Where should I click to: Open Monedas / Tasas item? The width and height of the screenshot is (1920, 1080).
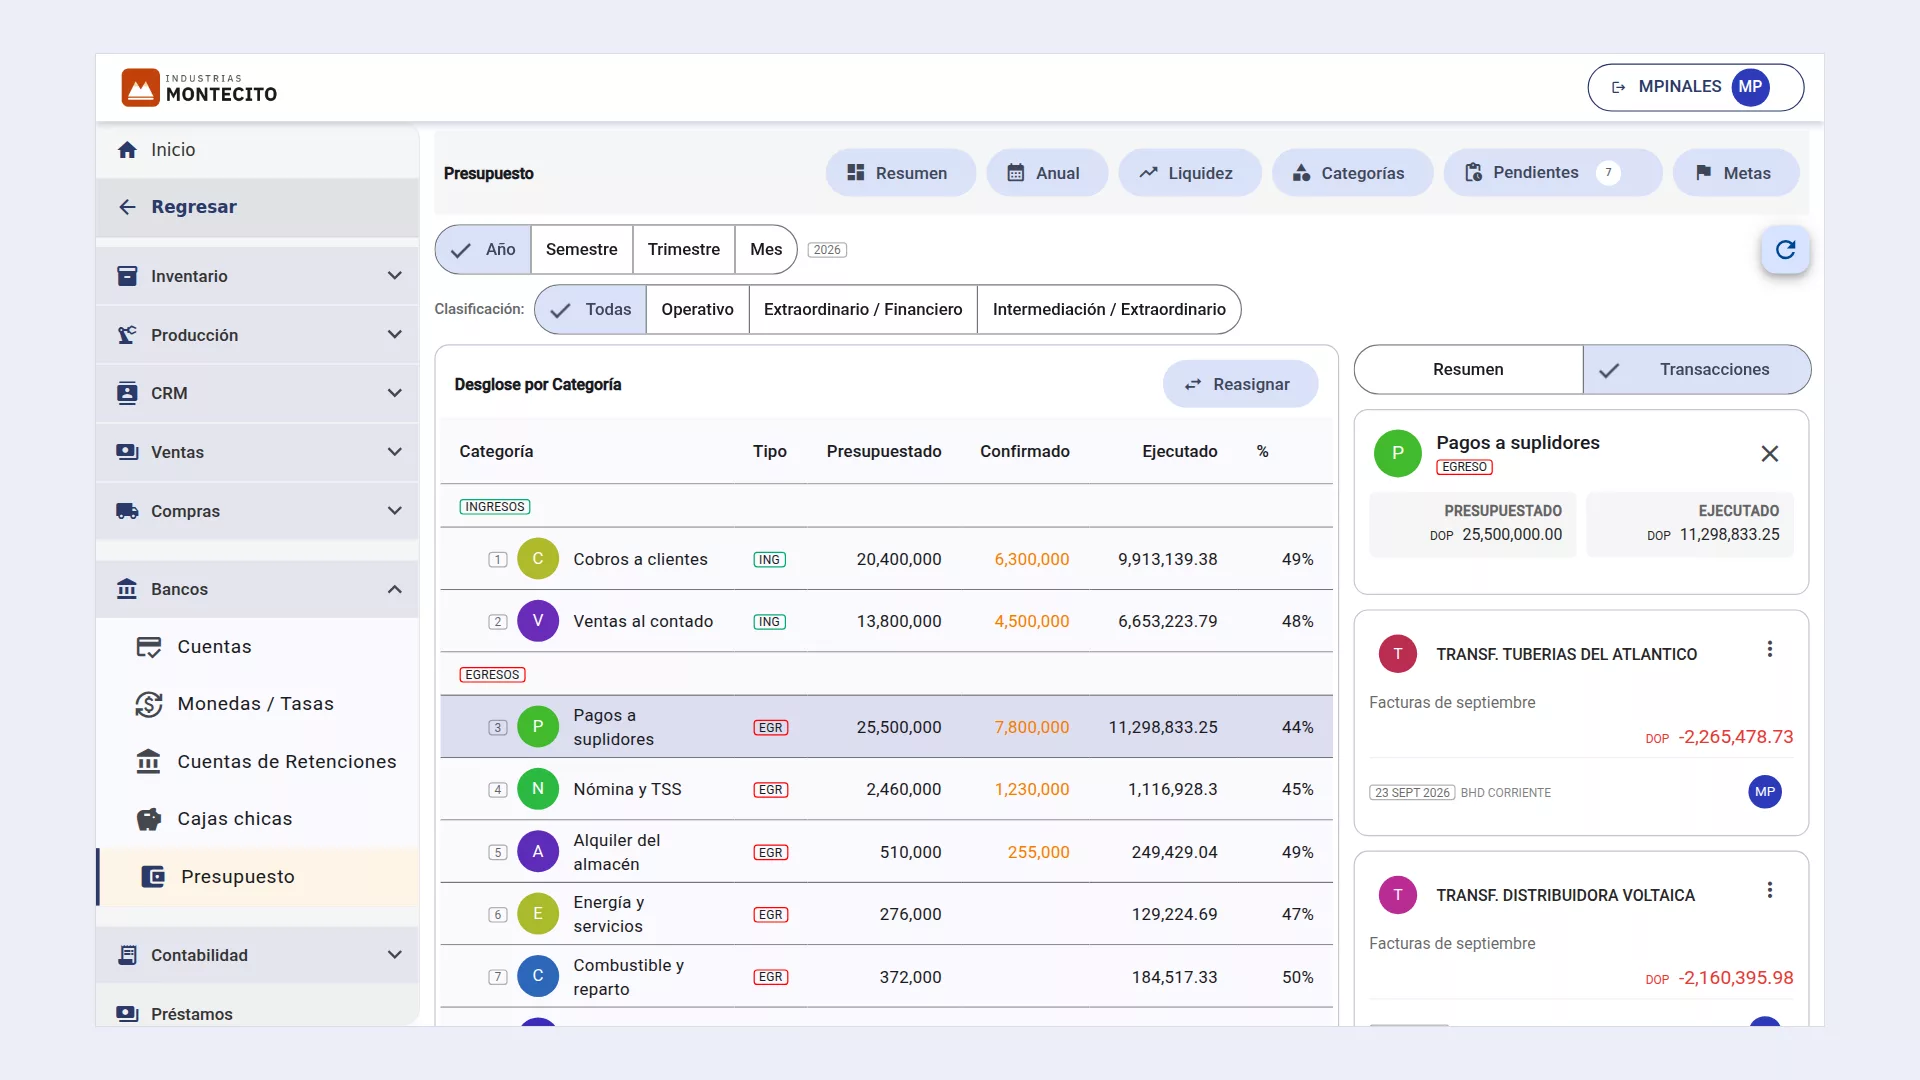(x=257, y=704)
